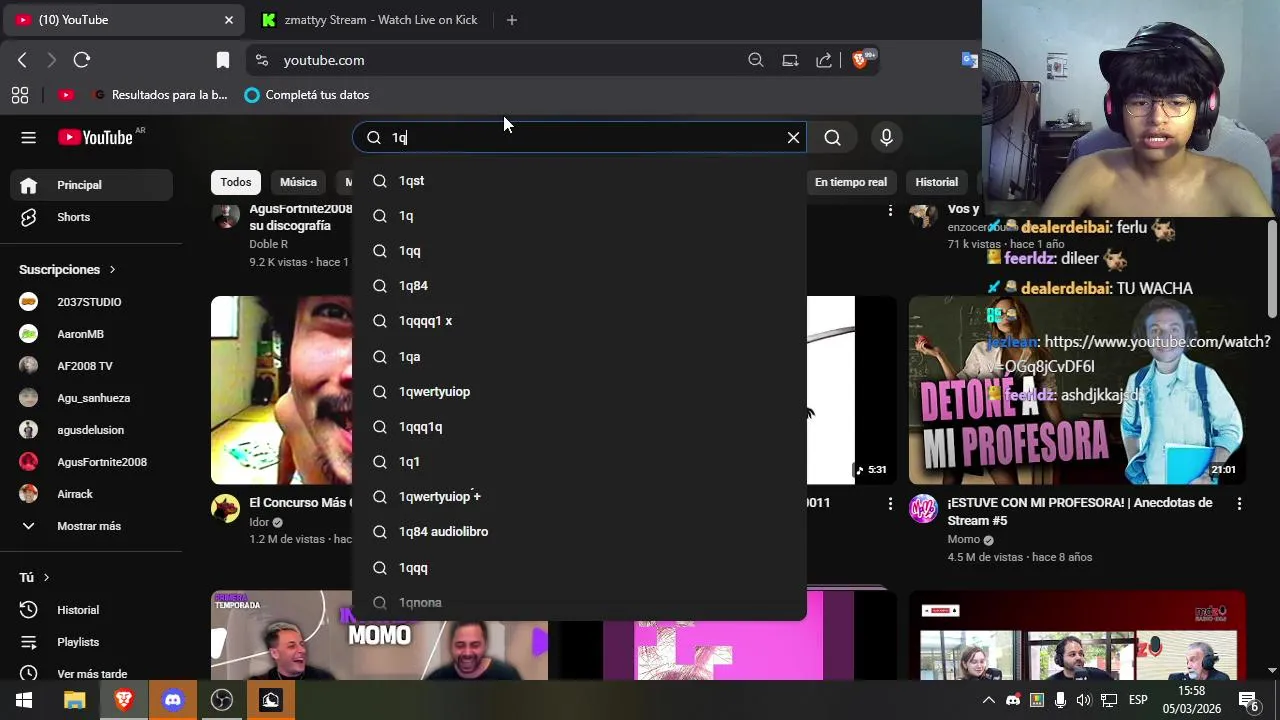Open the AaronMB subscription channel

pyautogui.click(x=91, y=334)
